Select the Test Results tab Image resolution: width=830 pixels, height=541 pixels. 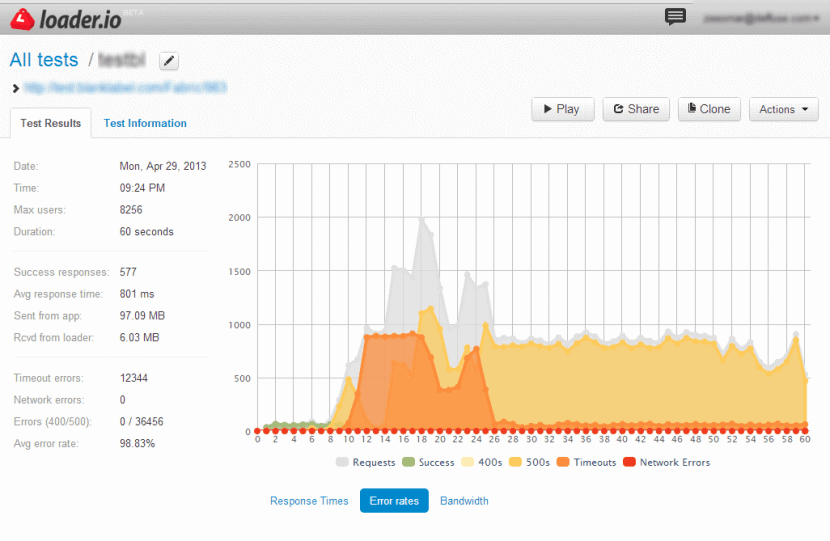[x=50, y=123]
